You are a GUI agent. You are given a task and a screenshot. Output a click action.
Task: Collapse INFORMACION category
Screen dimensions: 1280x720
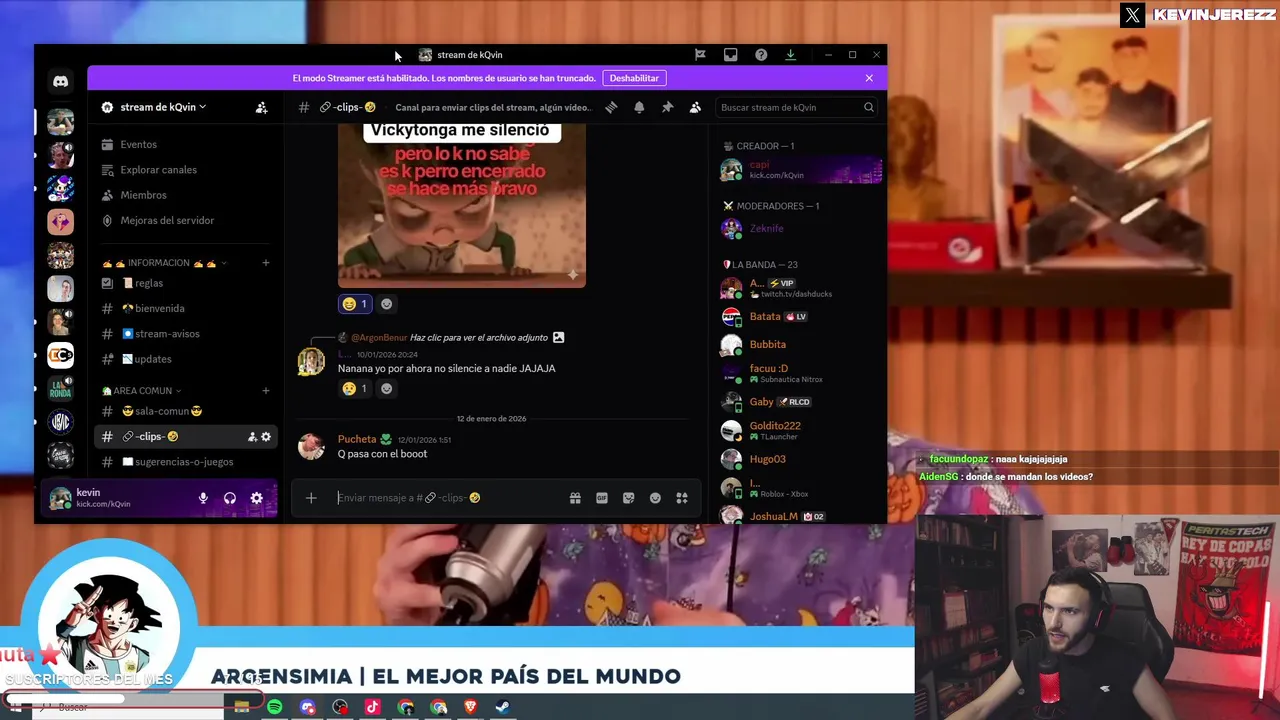165,263
